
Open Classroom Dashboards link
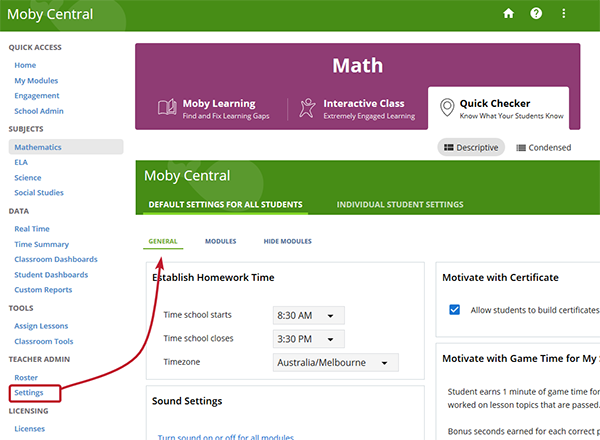click(56, 259)
